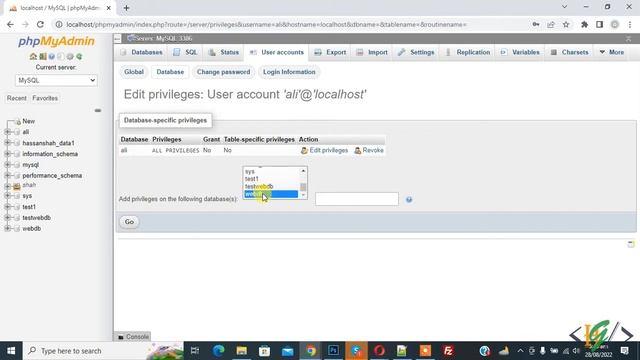The width and height of the screenshot is (640, 360).
Task: Expand testwebdb database node
Action: (7, 218)
